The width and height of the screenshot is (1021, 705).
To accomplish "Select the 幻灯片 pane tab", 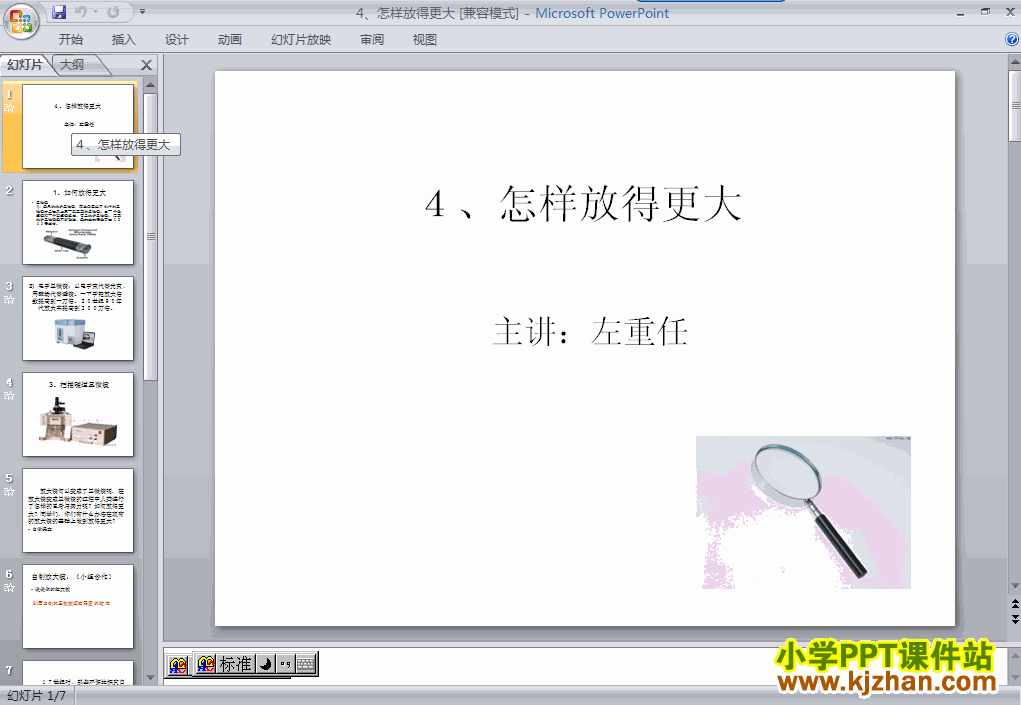I will [25, 64].
